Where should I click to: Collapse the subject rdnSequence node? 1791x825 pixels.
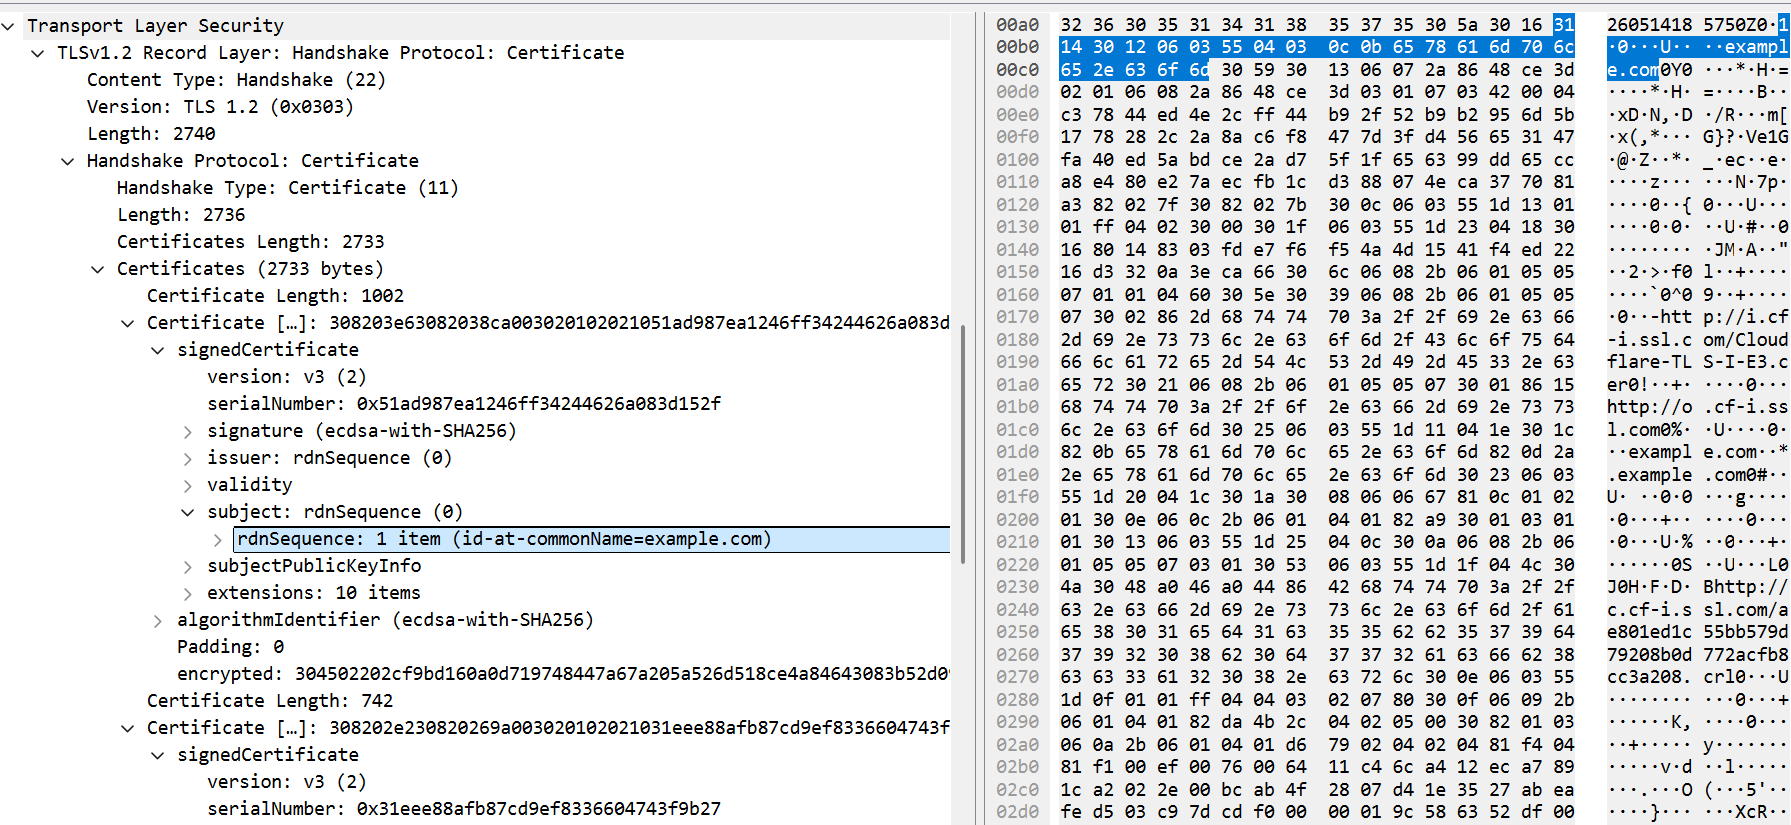[x=188, y=512]
